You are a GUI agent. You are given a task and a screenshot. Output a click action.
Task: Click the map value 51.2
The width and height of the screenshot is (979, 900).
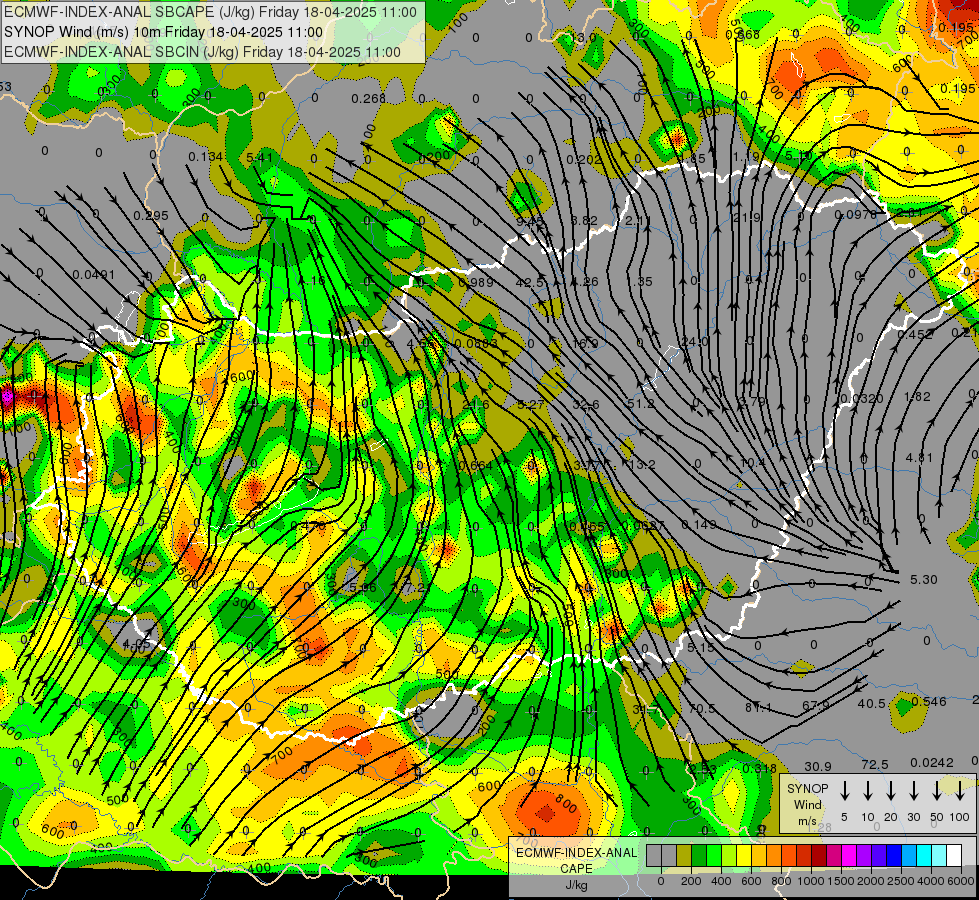(641, 403)
